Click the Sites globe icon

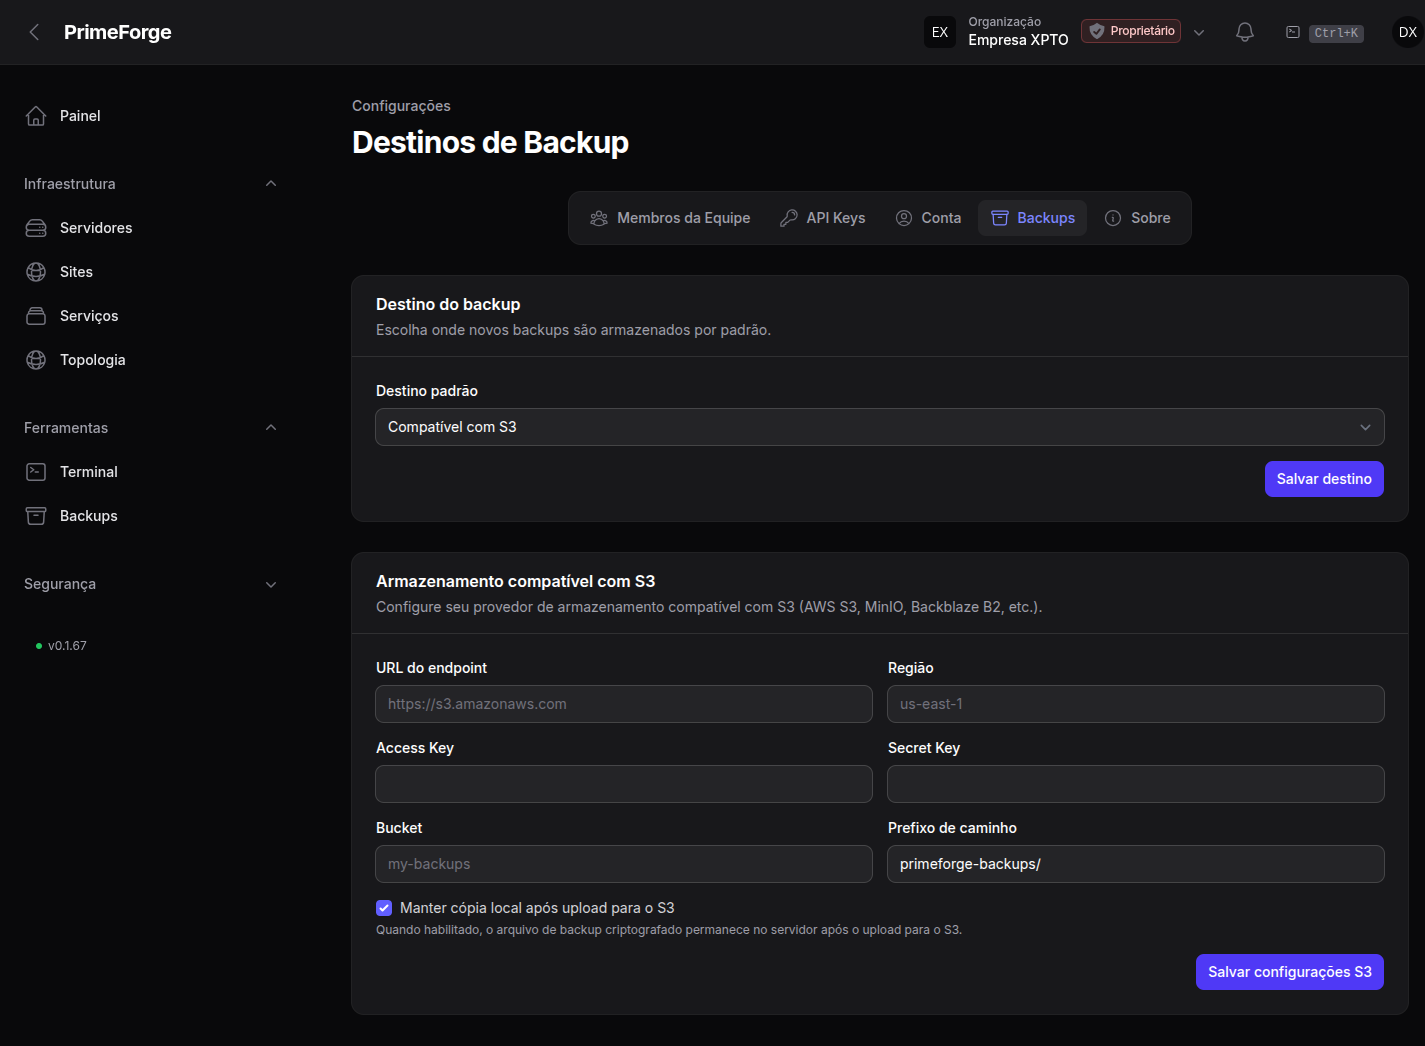click(x=36, y=272)
